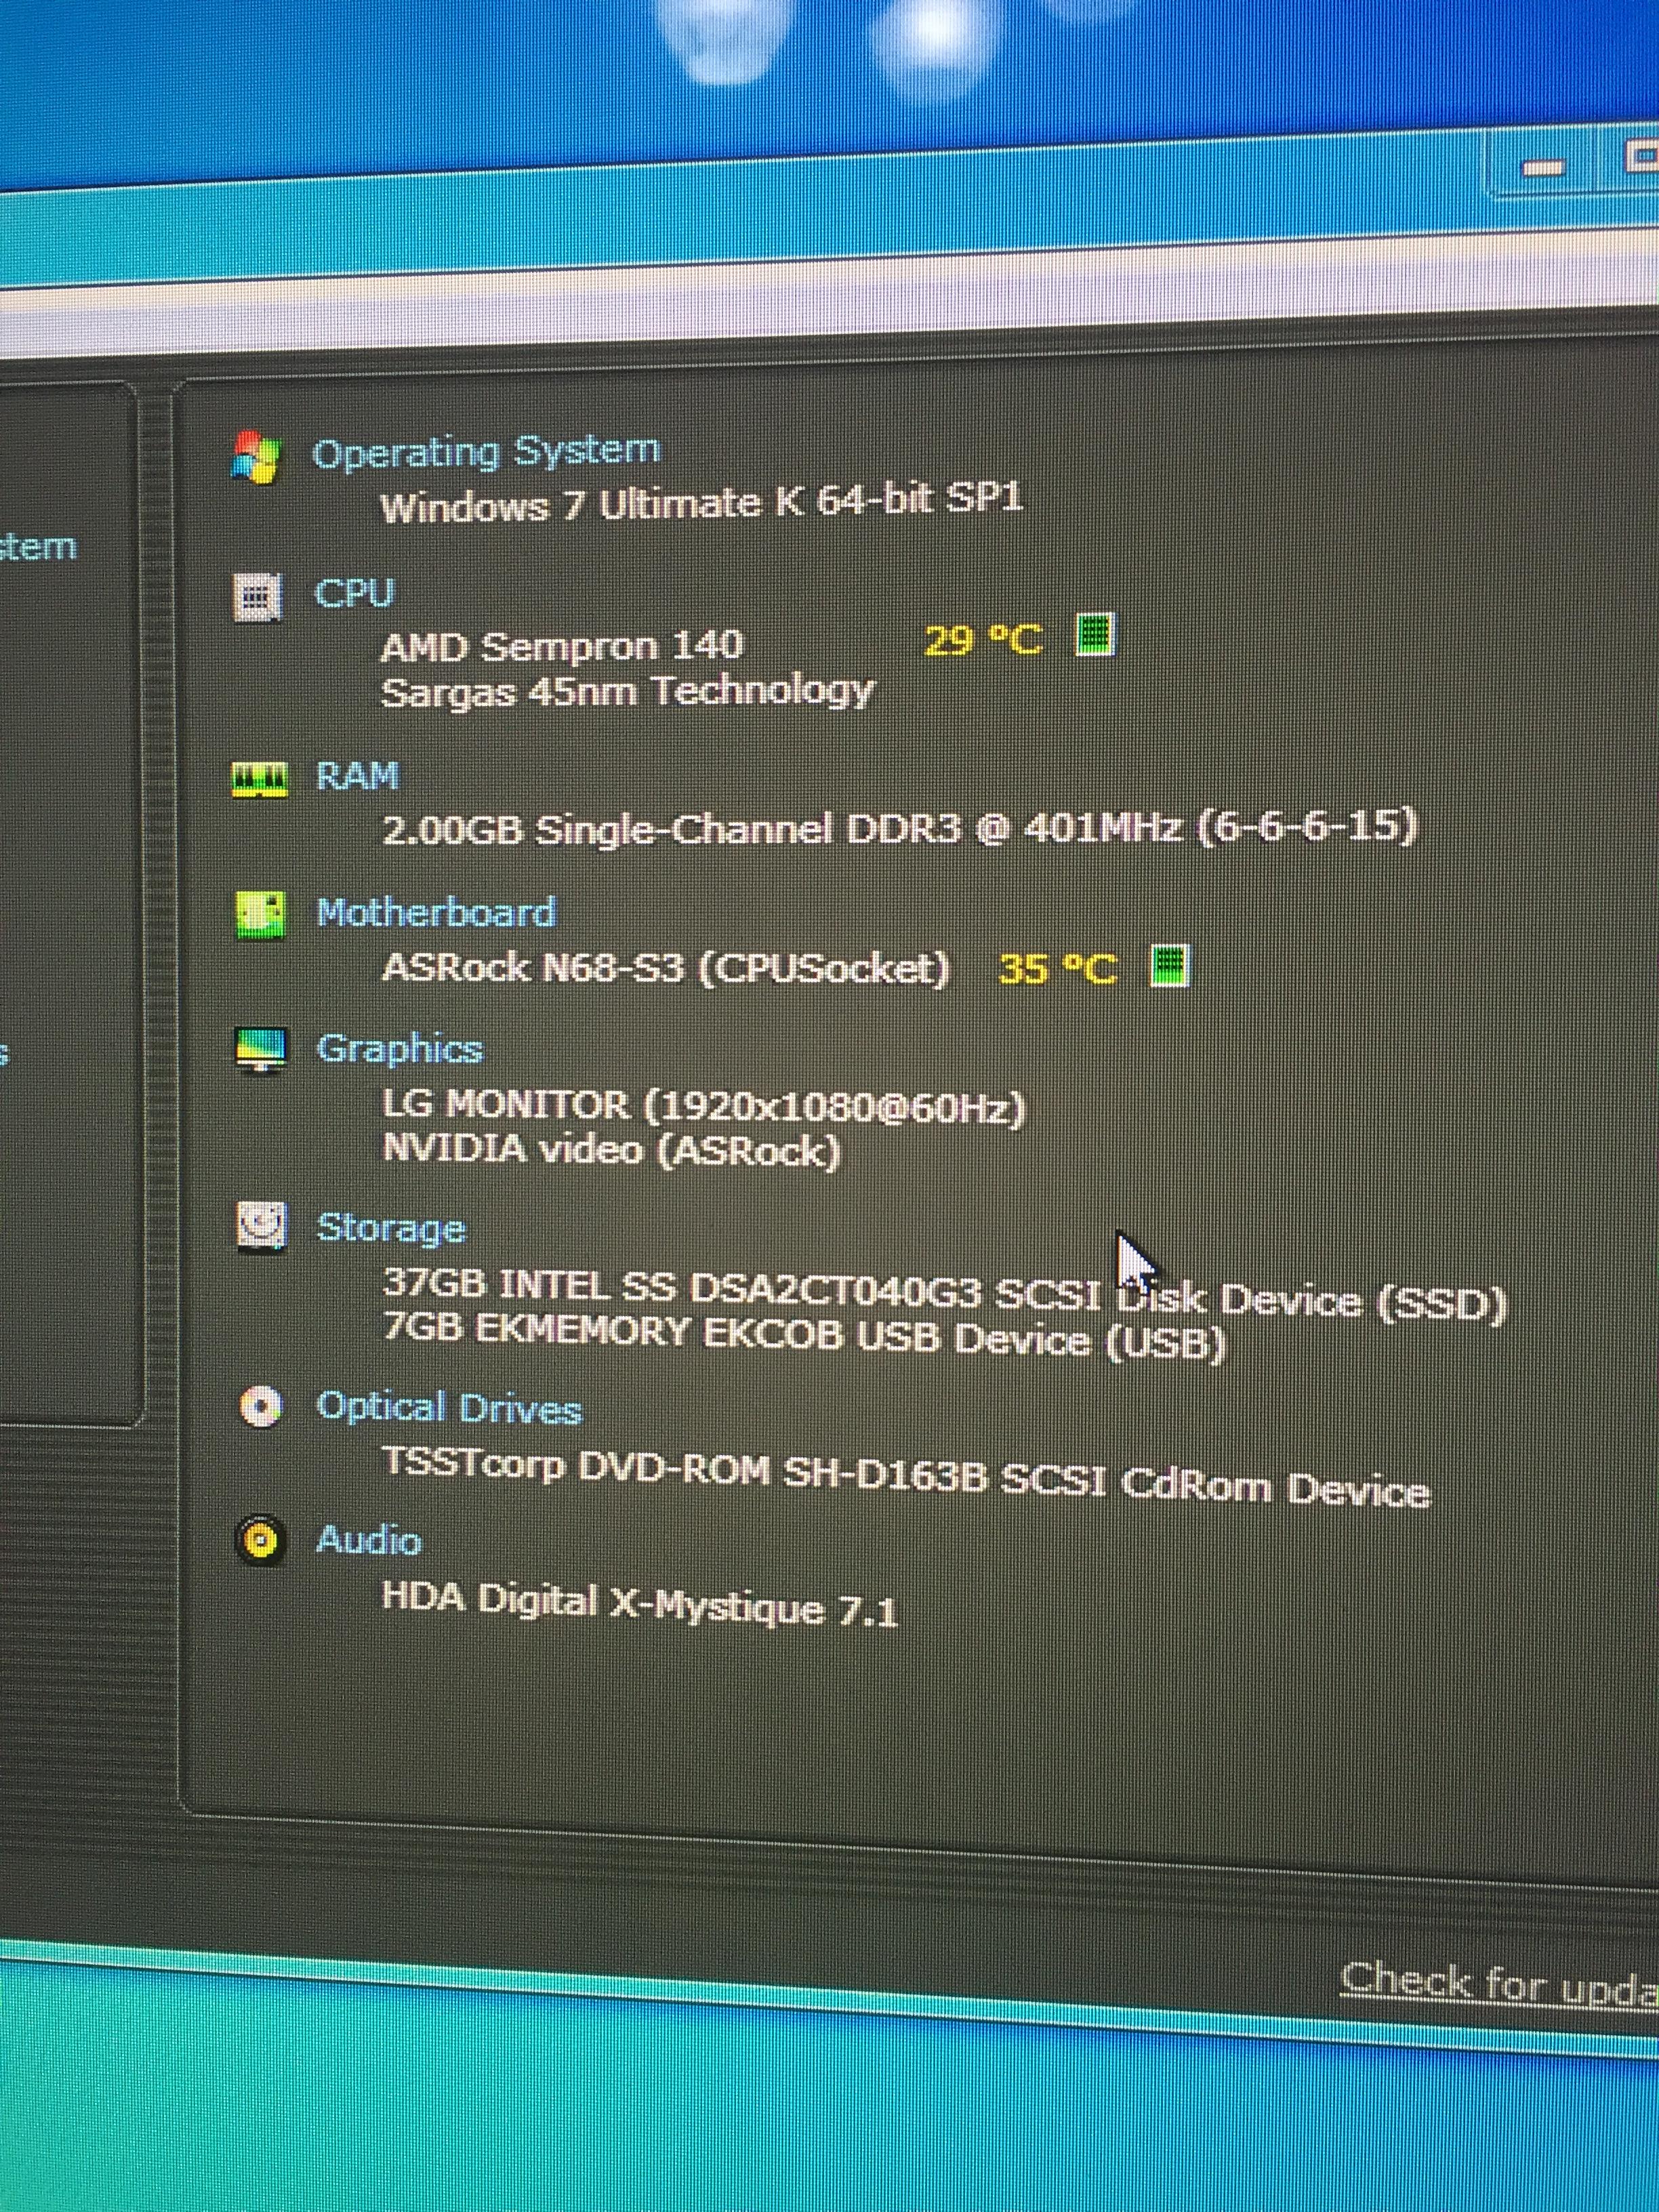Screen dimensions: 1659x2212
Task: Click the Audio speaker icon
Action: [261, 1541]
